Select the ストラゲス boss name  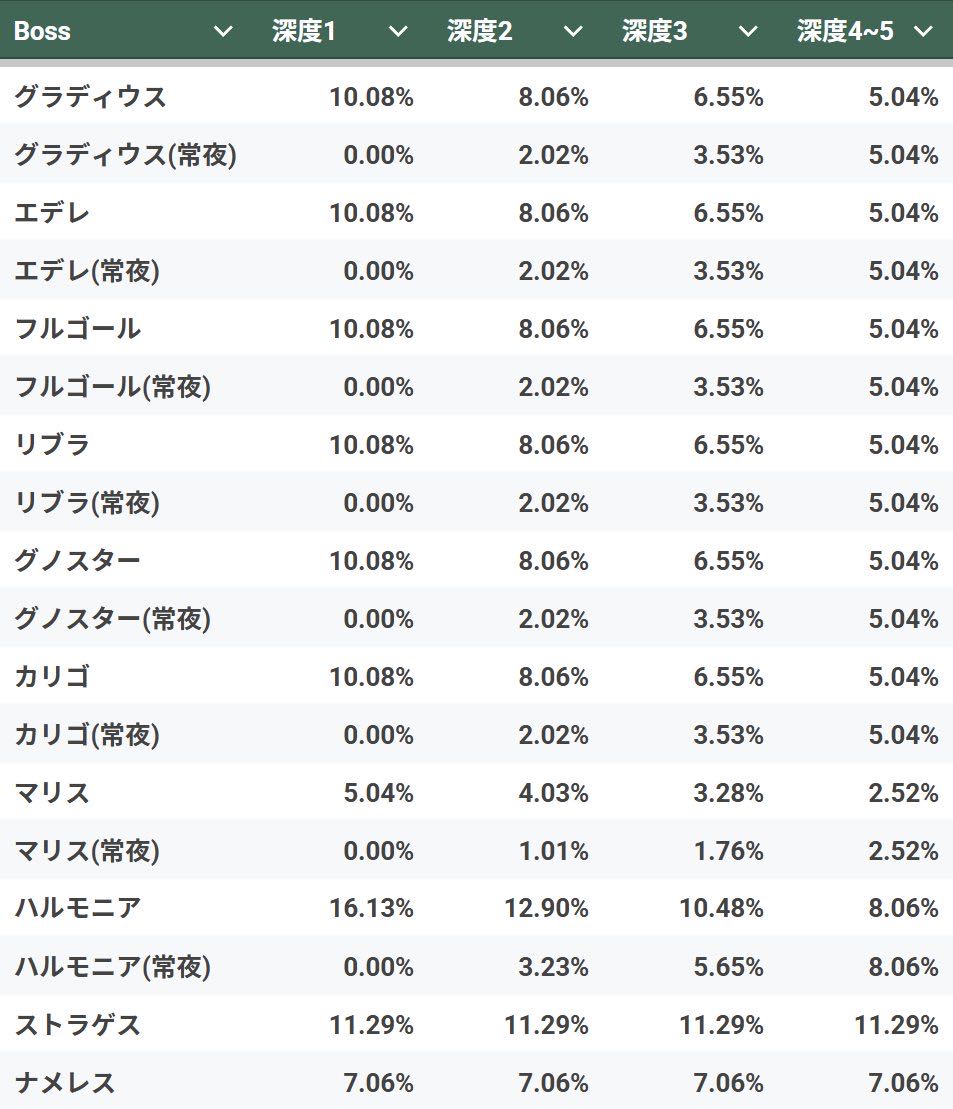tap(77, 1025)
